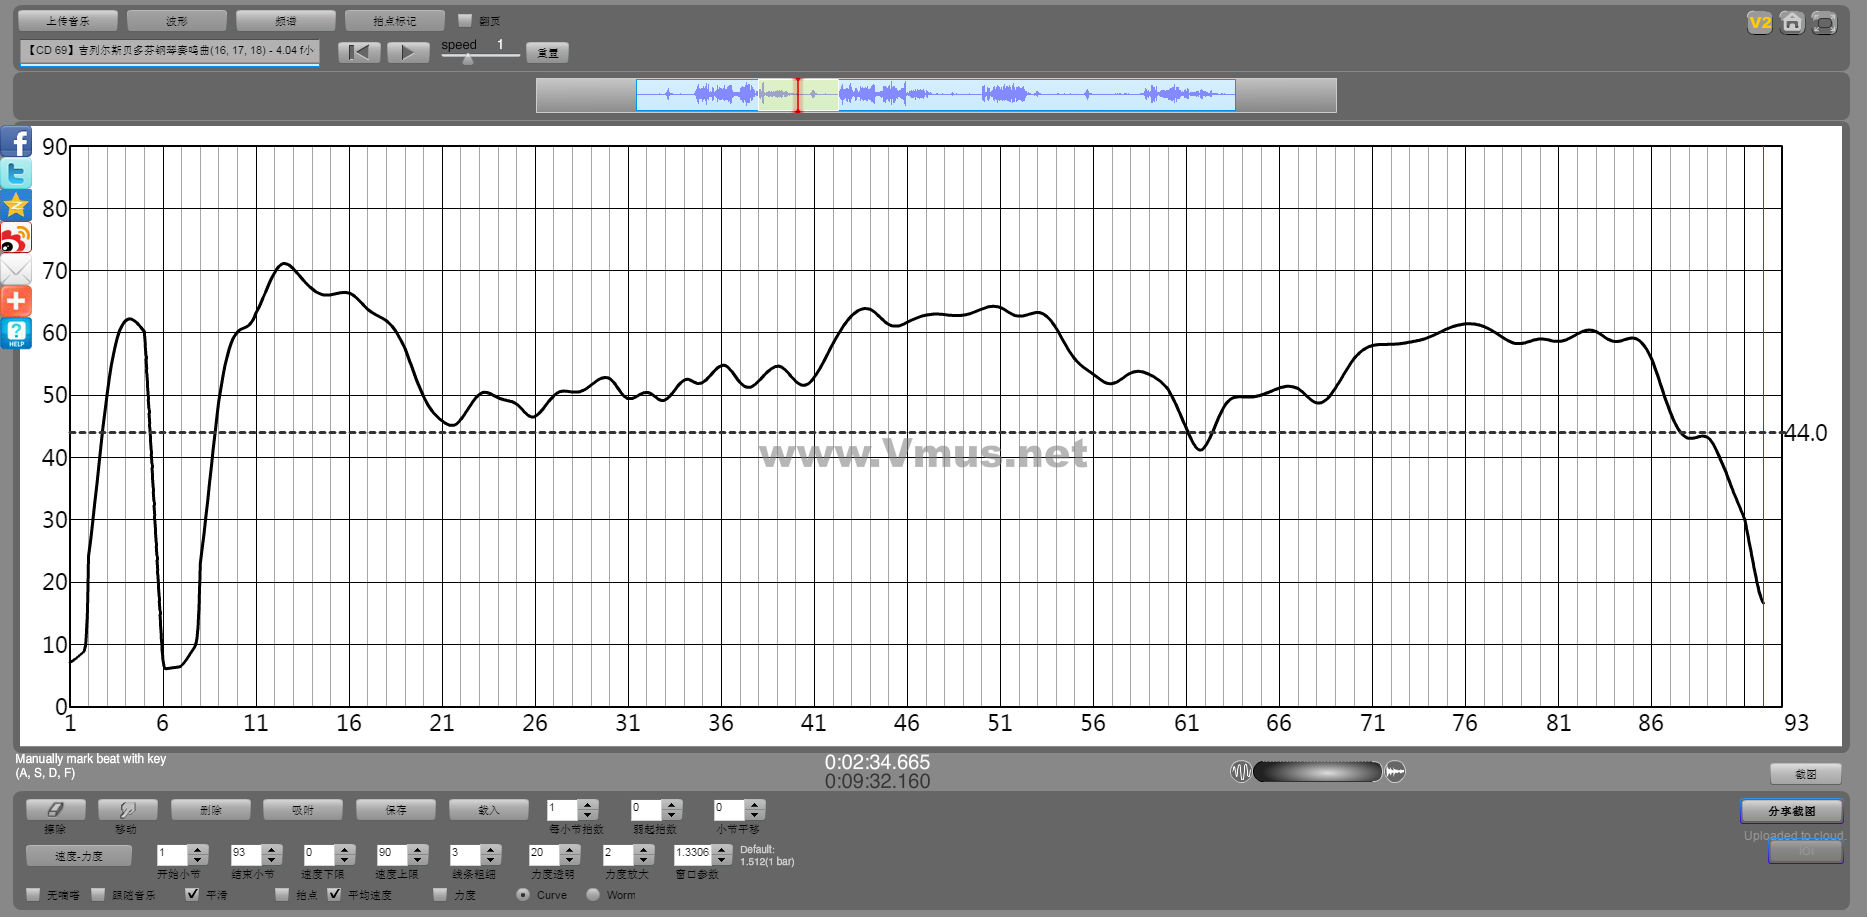Image resolution: width=1867 pixels, height=917 pixels.
Task: Open the Weibo share icon
Action: click(x=16, y=238)
